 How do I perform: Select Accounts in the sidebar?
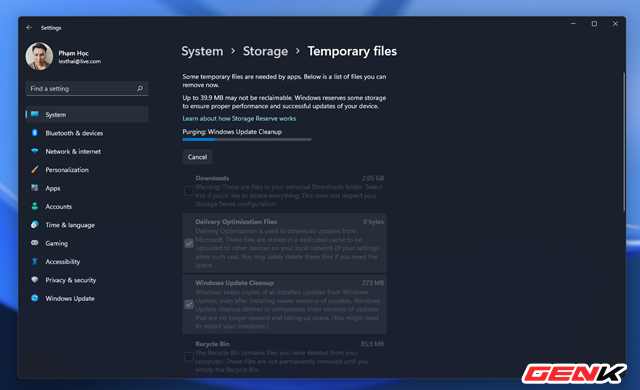[87, 206]
